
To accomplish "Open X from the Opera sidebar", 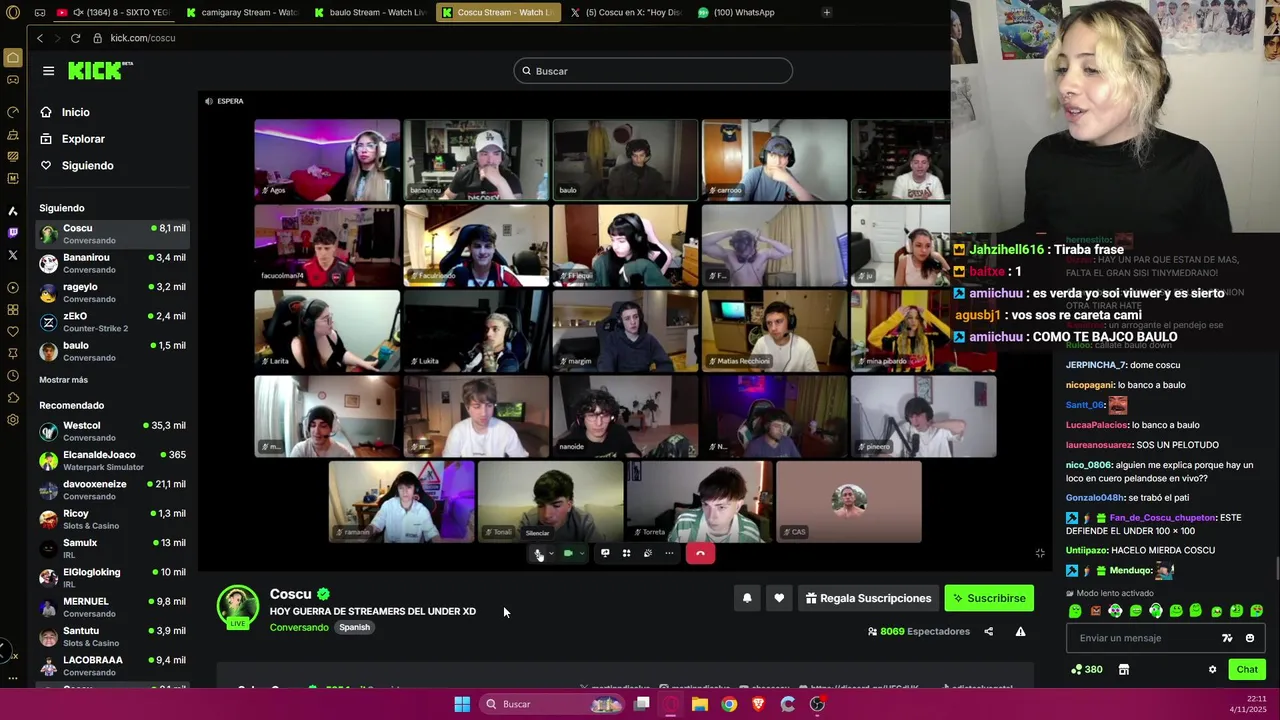I will pos(13,255).
